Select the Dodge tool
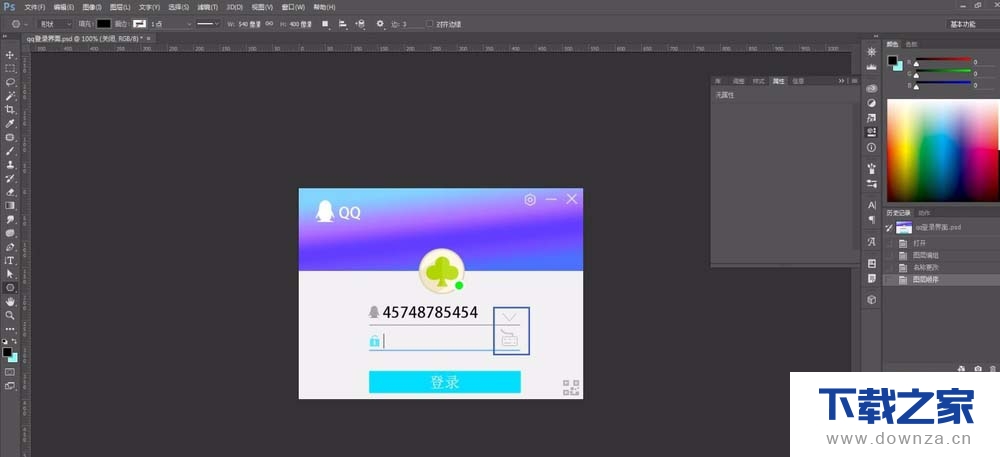The width and height of the screenshot is (1000, 457). tap(10, 233)
